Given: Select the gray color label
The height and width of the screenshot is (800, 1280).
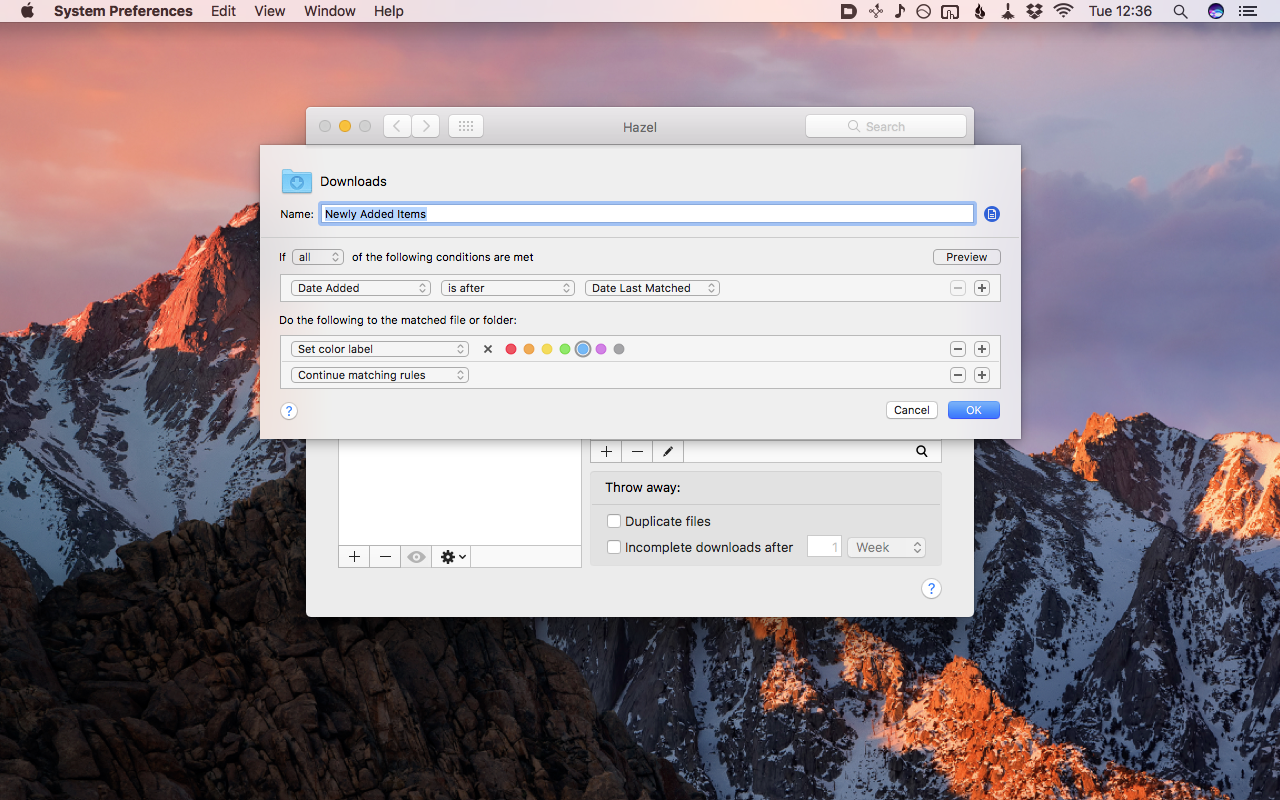Looking at the screenshot, I should coord(619,349).
